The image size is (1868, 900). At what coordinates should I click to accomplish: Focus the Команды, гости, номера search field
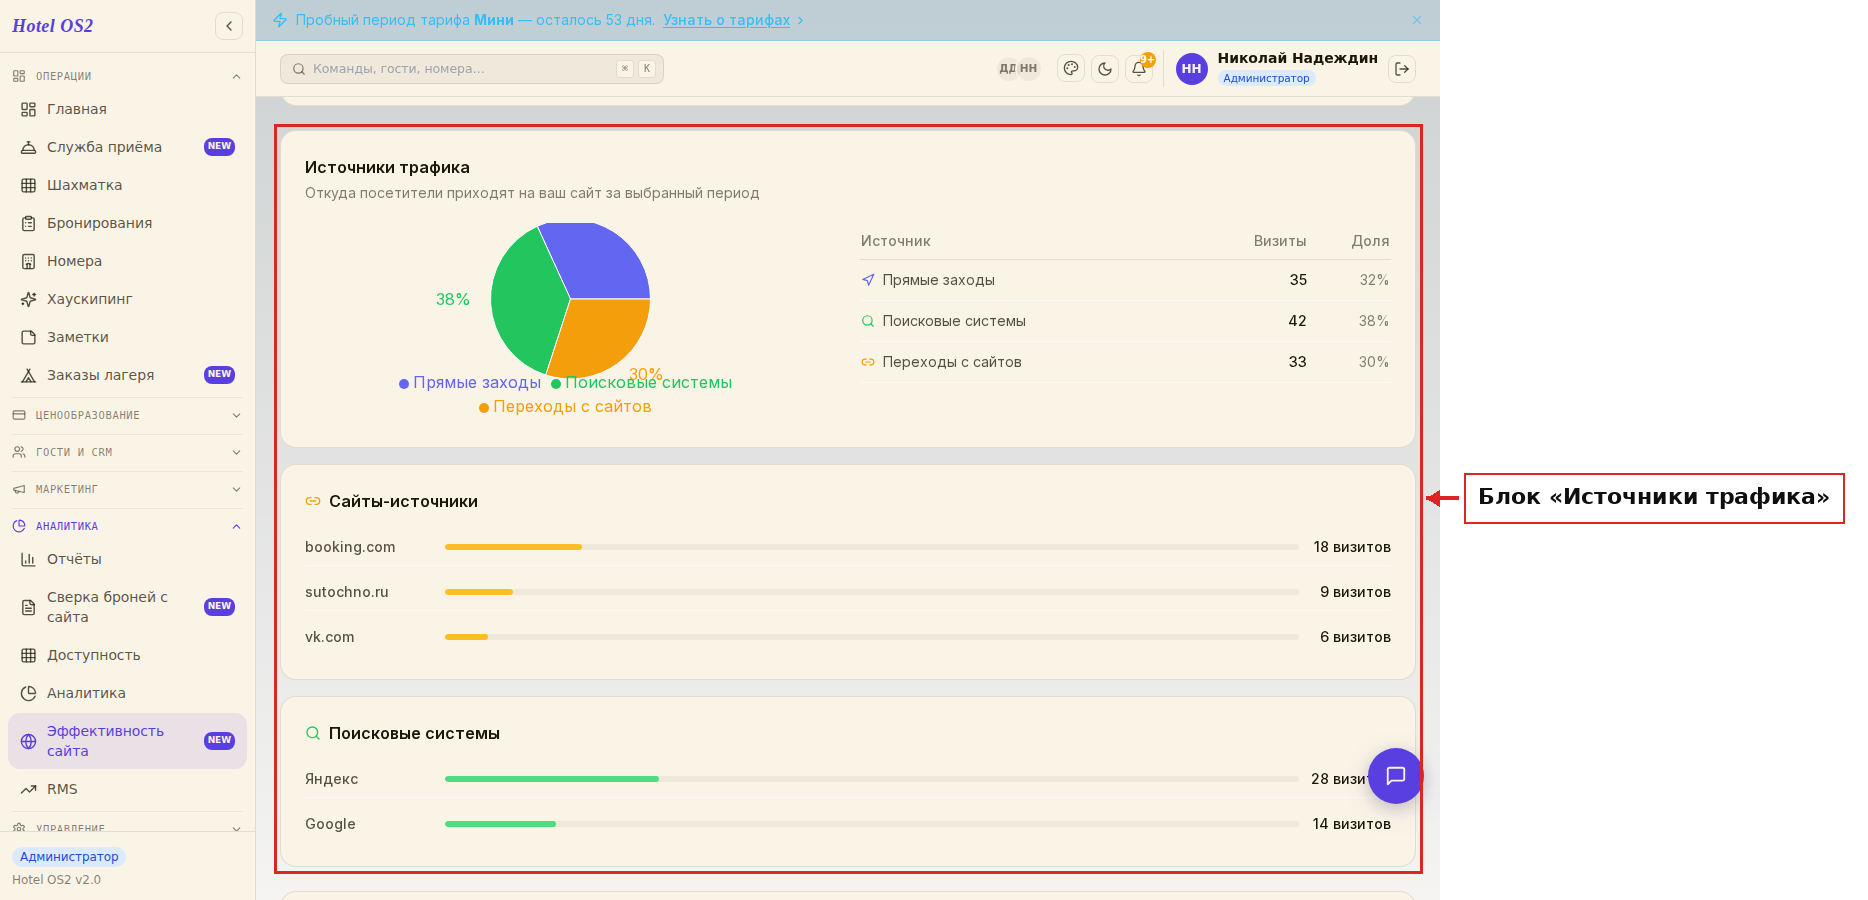tap(472, 69)
